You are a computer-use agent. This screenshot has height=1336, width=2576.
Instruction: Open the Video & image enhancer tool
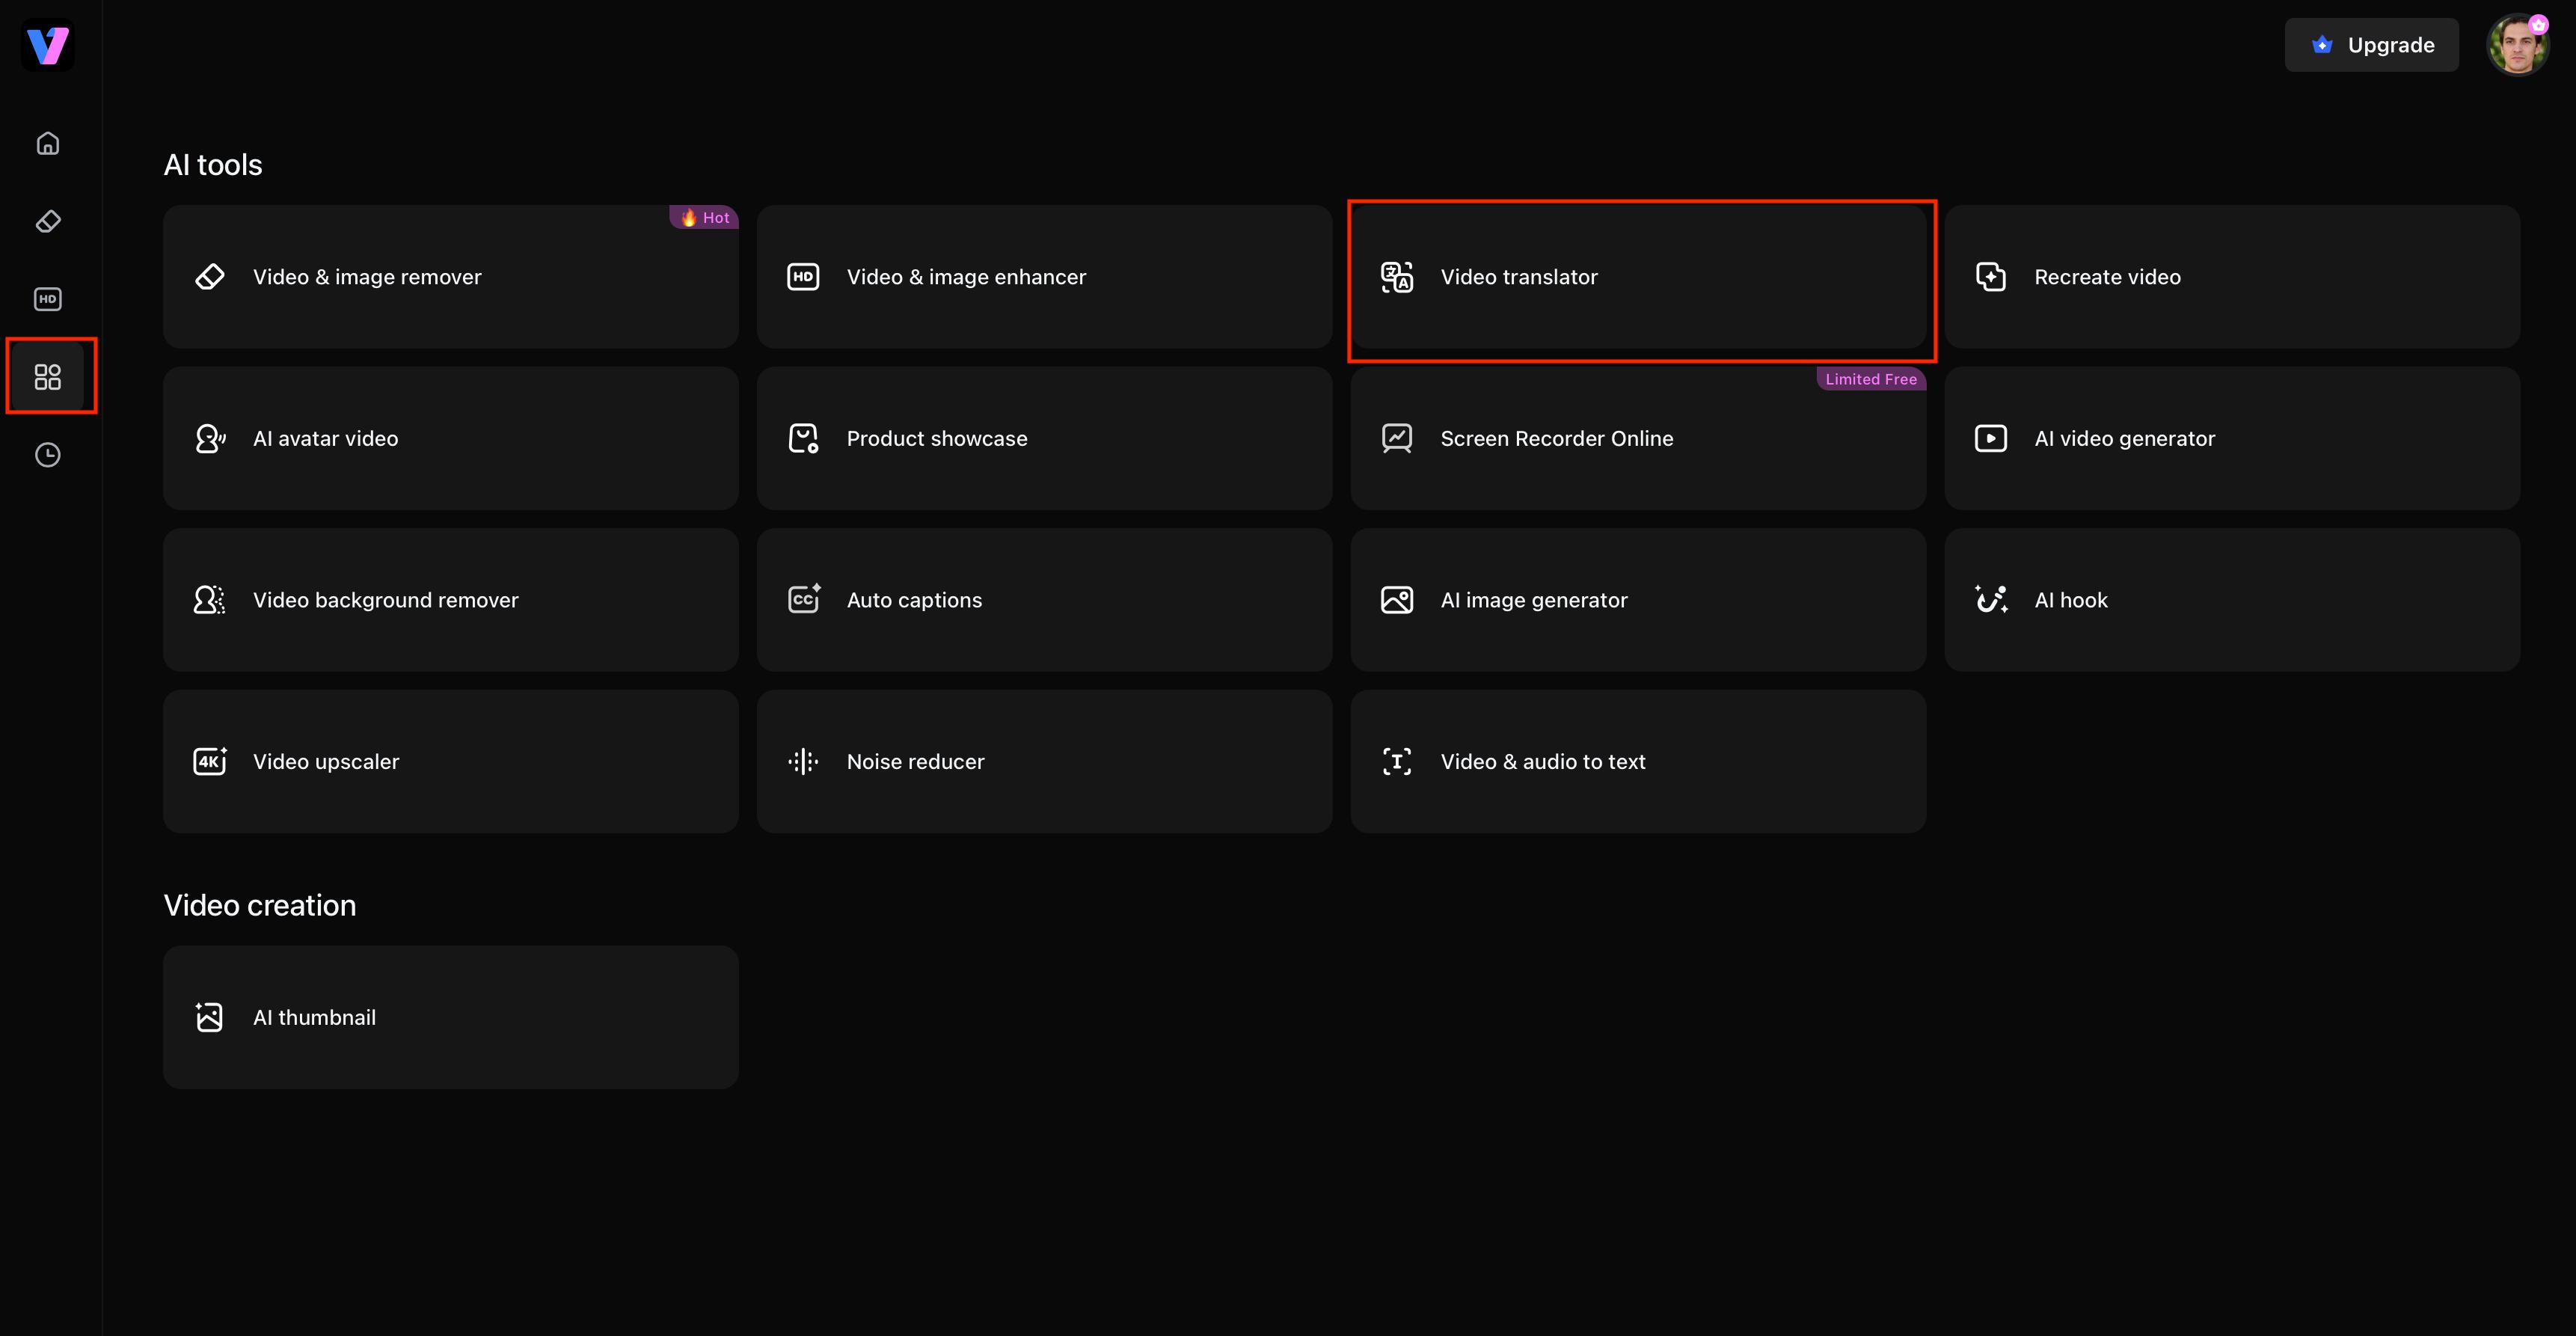pos(1045,277)
